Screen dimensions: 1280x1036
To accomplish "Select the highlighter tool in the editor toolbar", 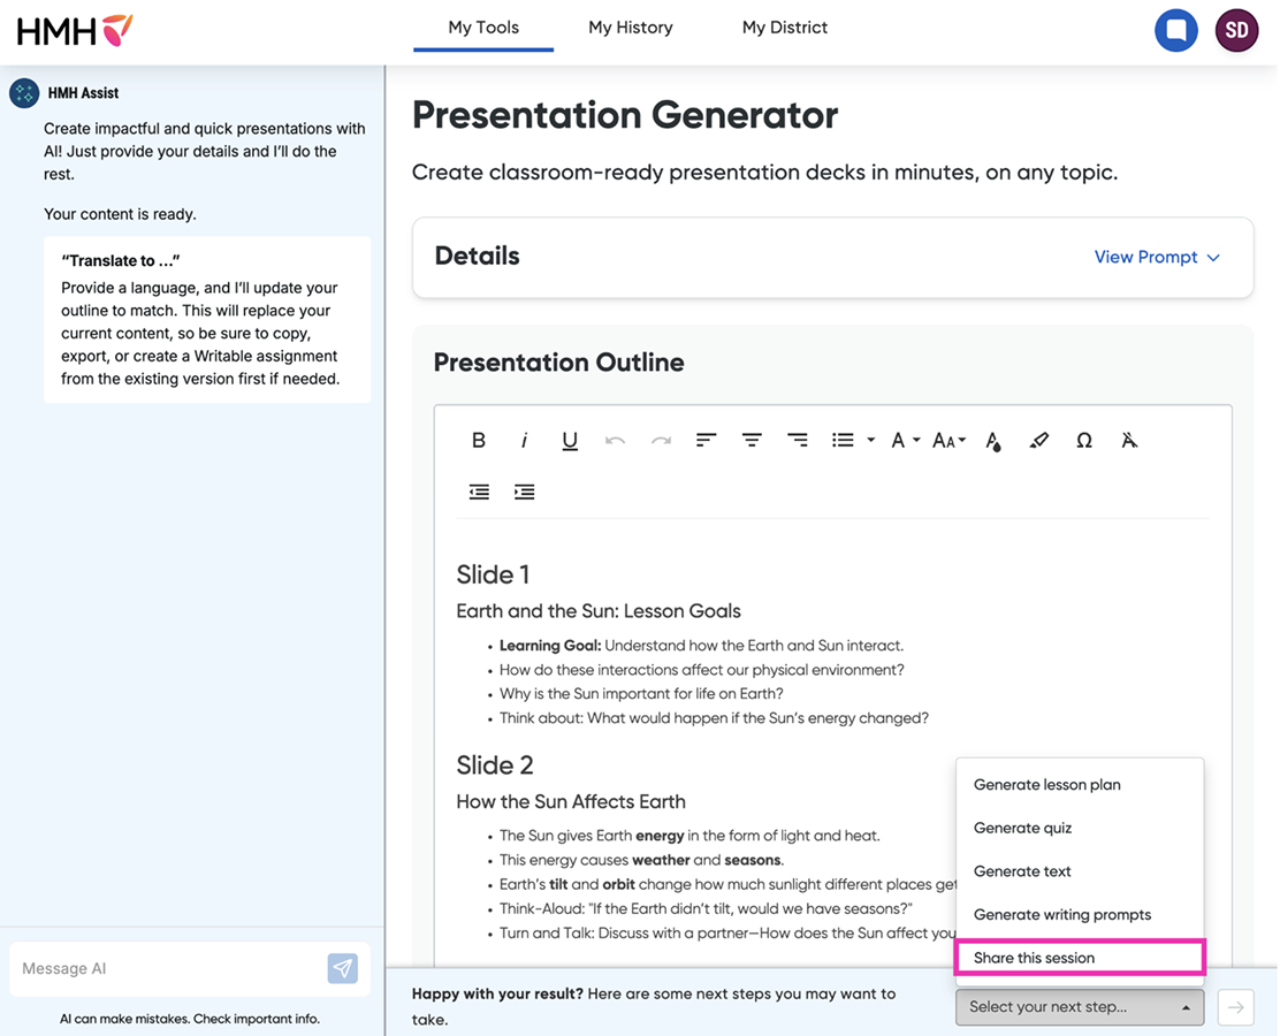I will (1038, 441).
